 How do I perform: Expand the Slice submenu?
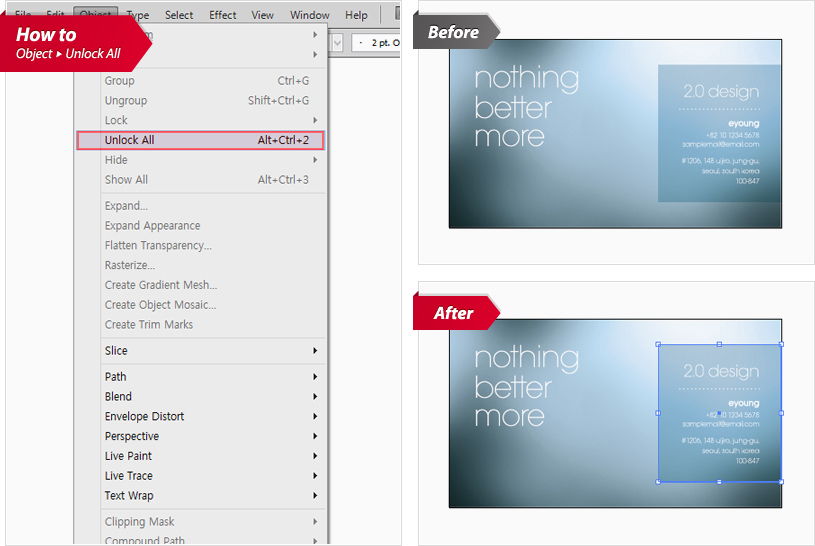tap(200, 351)
